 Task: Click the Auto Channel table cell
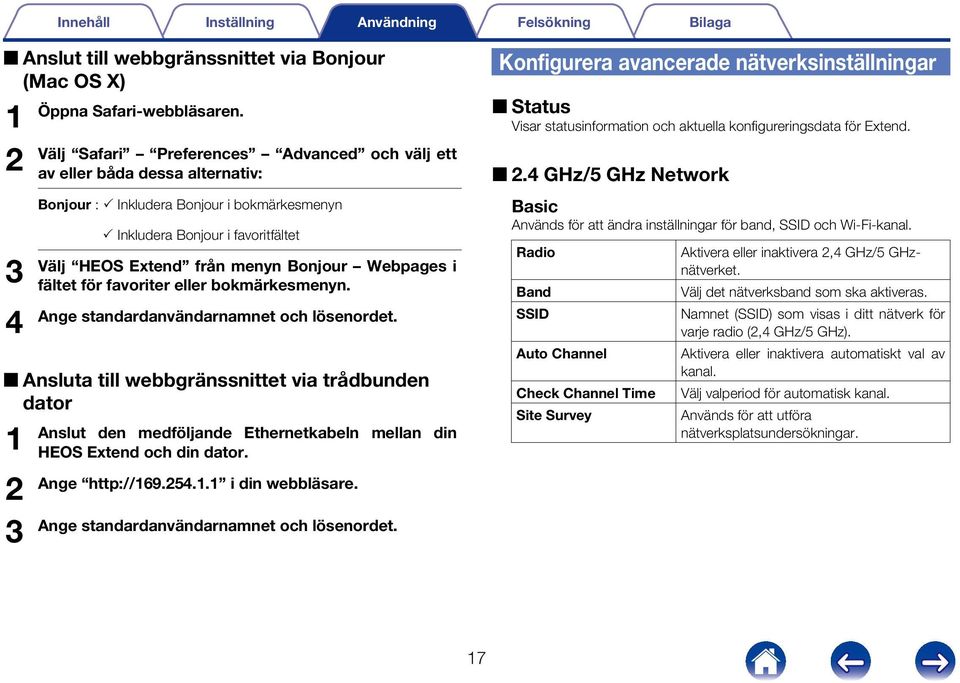click(x=594, y=362)
